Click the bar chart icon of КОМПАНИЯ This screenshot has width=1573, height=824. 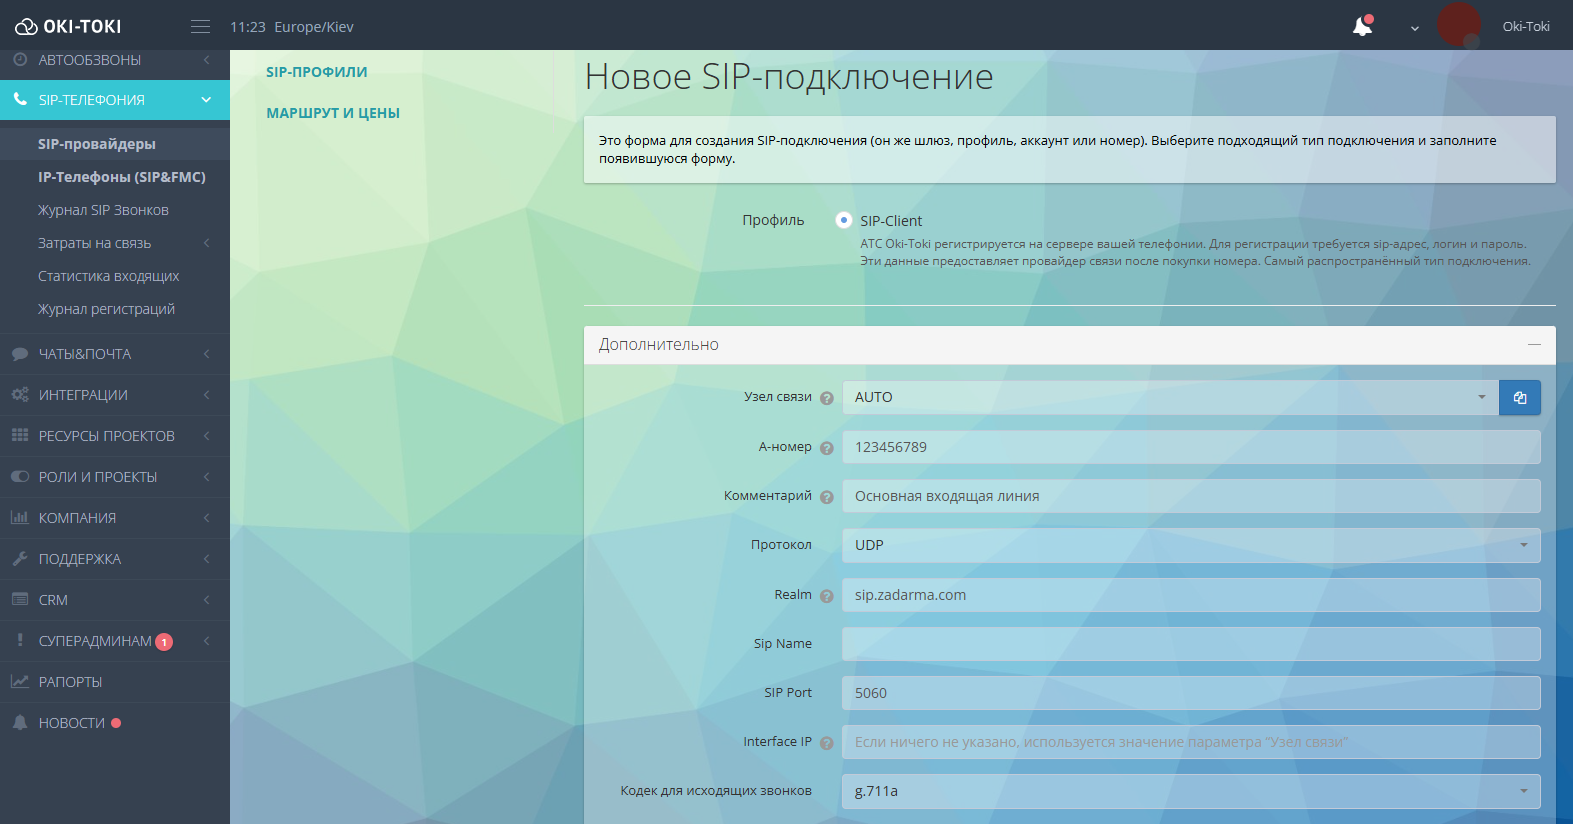pyautogui.click(x=20, y=517)
